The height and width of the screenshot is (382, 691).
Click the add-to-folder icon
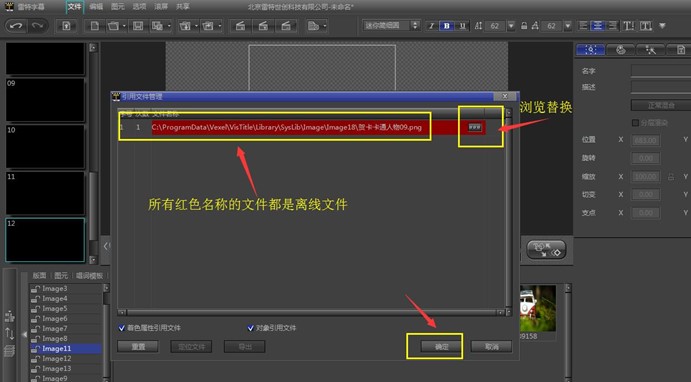pos(208,26)
